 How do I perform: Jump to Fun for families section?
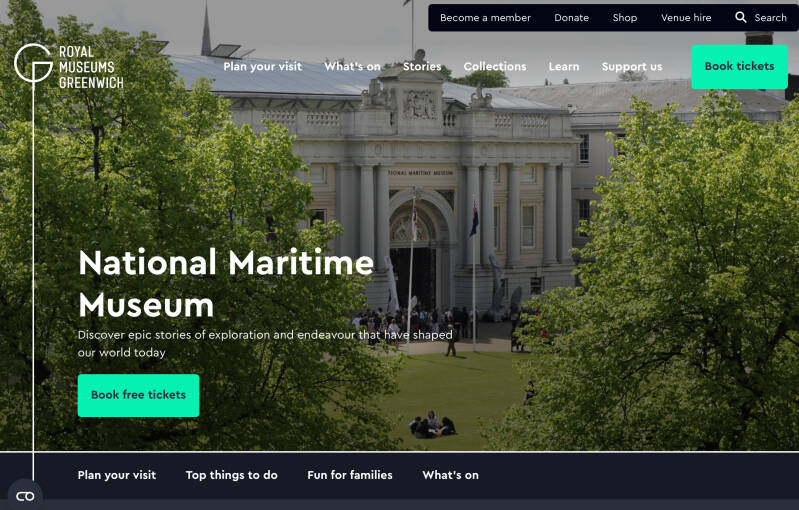pos(350,475)
